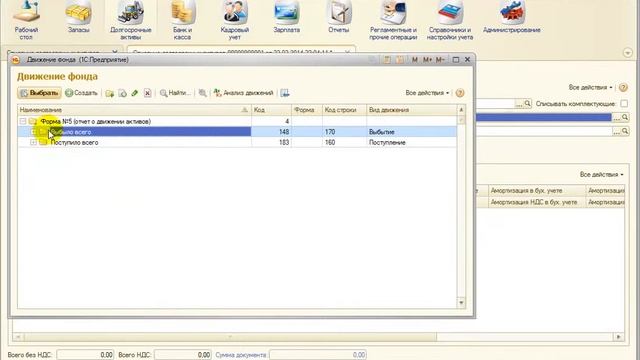Click the Создать button
Viewport: 640px width, 360px height.
[82, 93]
